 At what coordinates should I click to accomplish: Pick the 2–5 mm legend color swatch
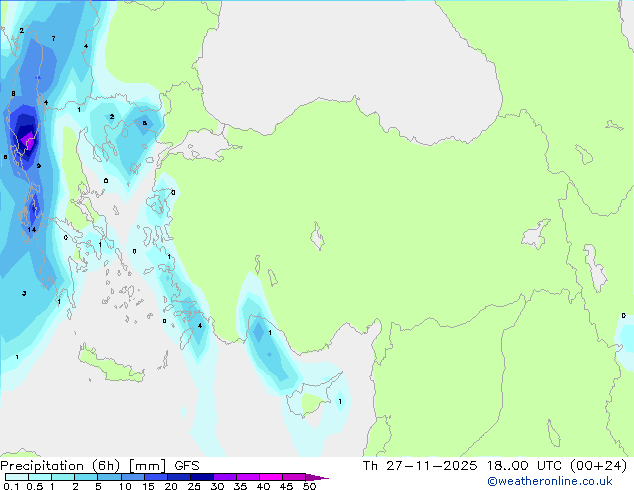pyautogui.click(x=86, y=477)
